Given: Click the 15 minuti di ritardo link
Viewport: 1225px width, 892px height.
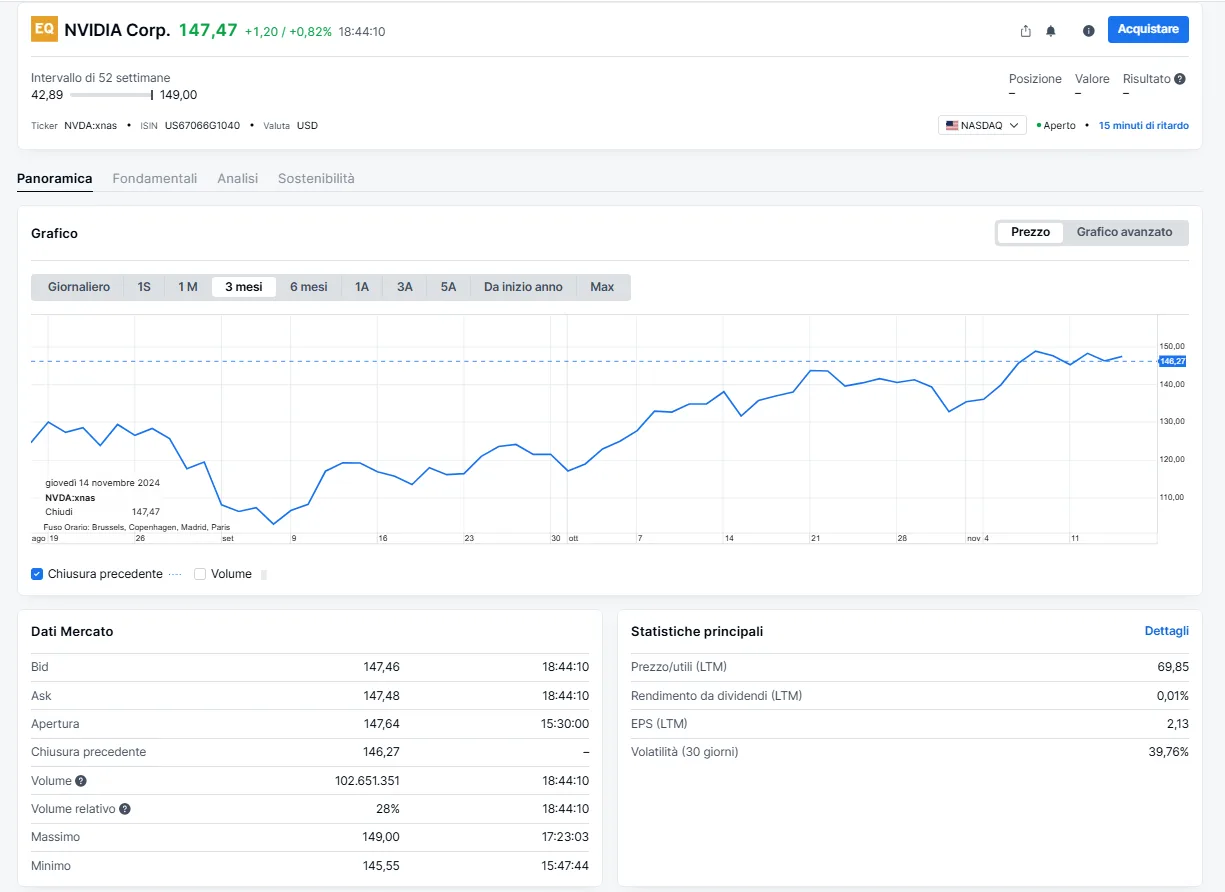Looking at the screenshot, I should tap(1144, 126).
